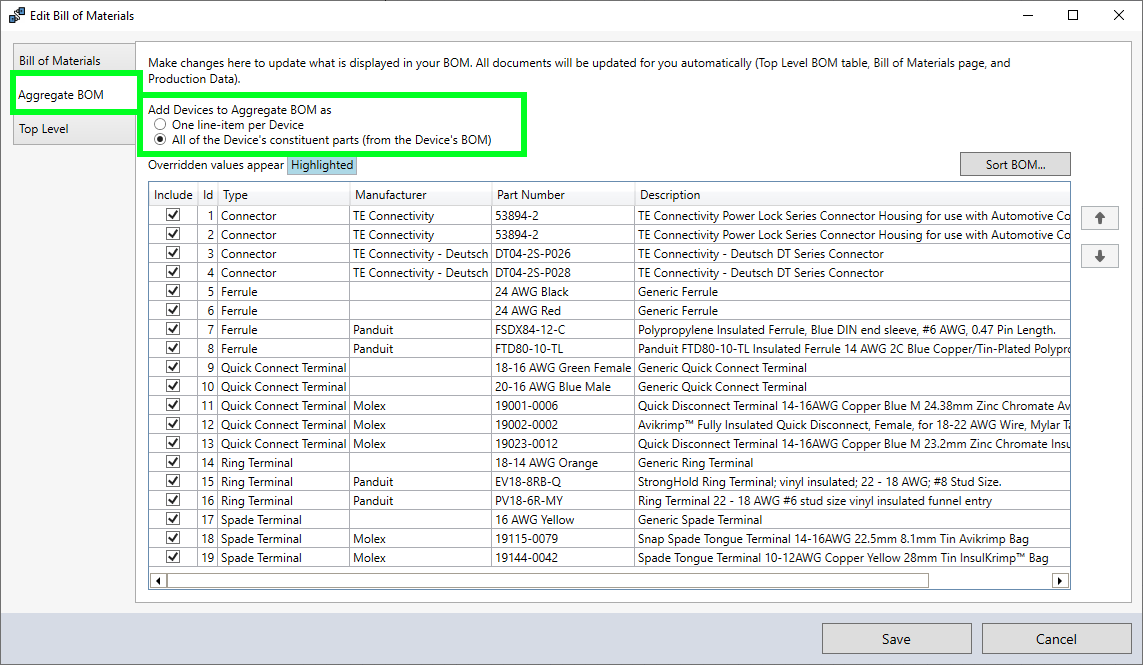Select Molex part 19023-0012 cell
The height and width of the screenshot is (665, 1143).
point(563,443)
